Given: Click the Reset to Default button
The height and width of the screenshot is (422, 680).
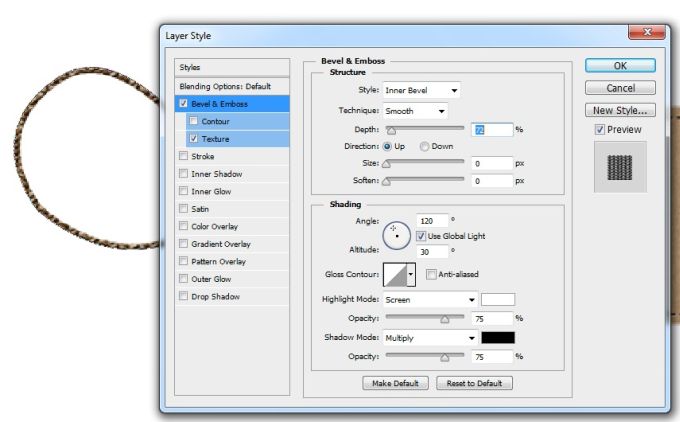Looking at the screenshot, I should pyautogui.click(x=474, y=383).
